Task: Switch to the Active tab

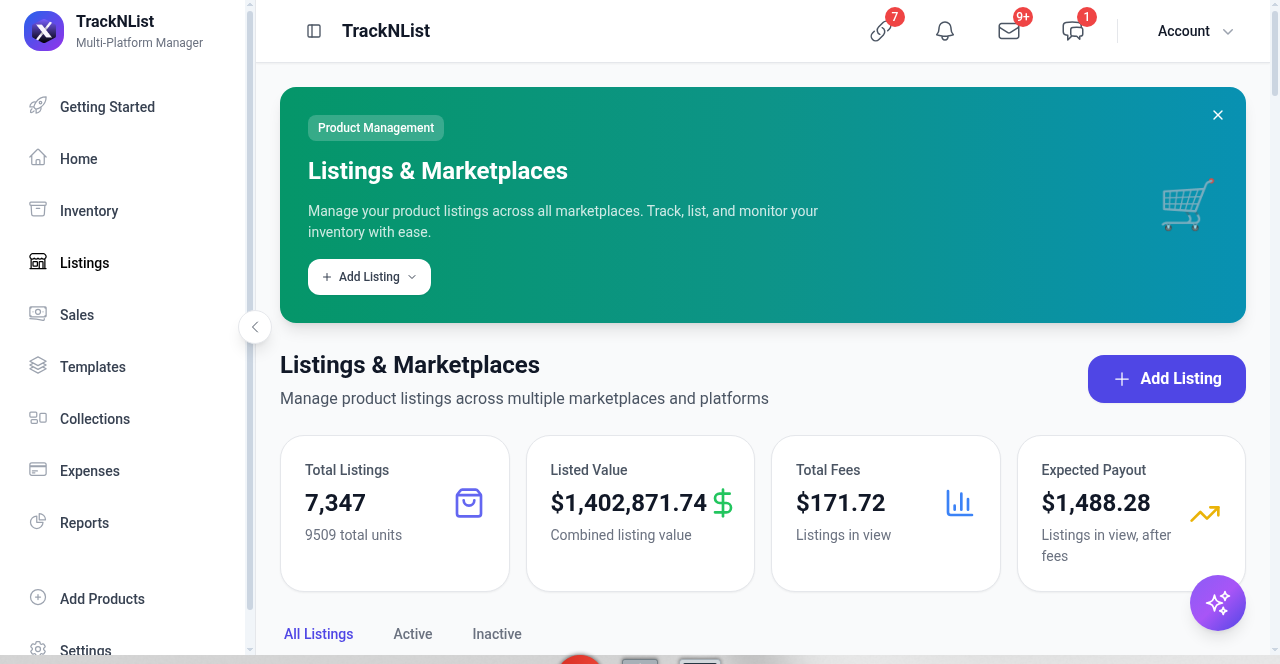Action: [x=413, y=634]
